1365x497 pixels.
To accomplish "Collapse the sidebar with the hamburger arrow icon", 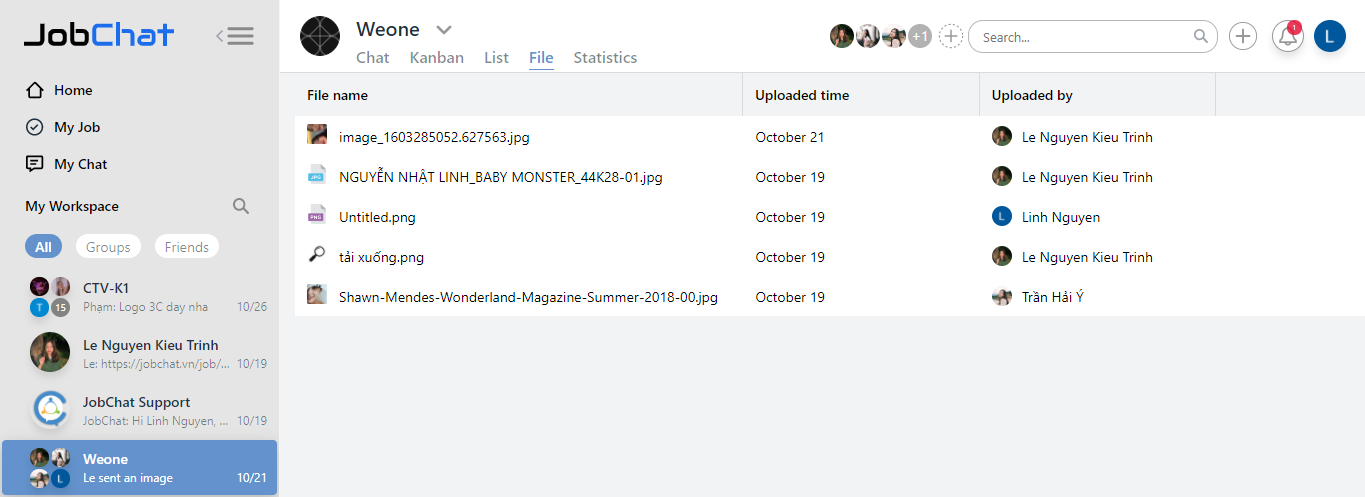I will tap(236, 37).
